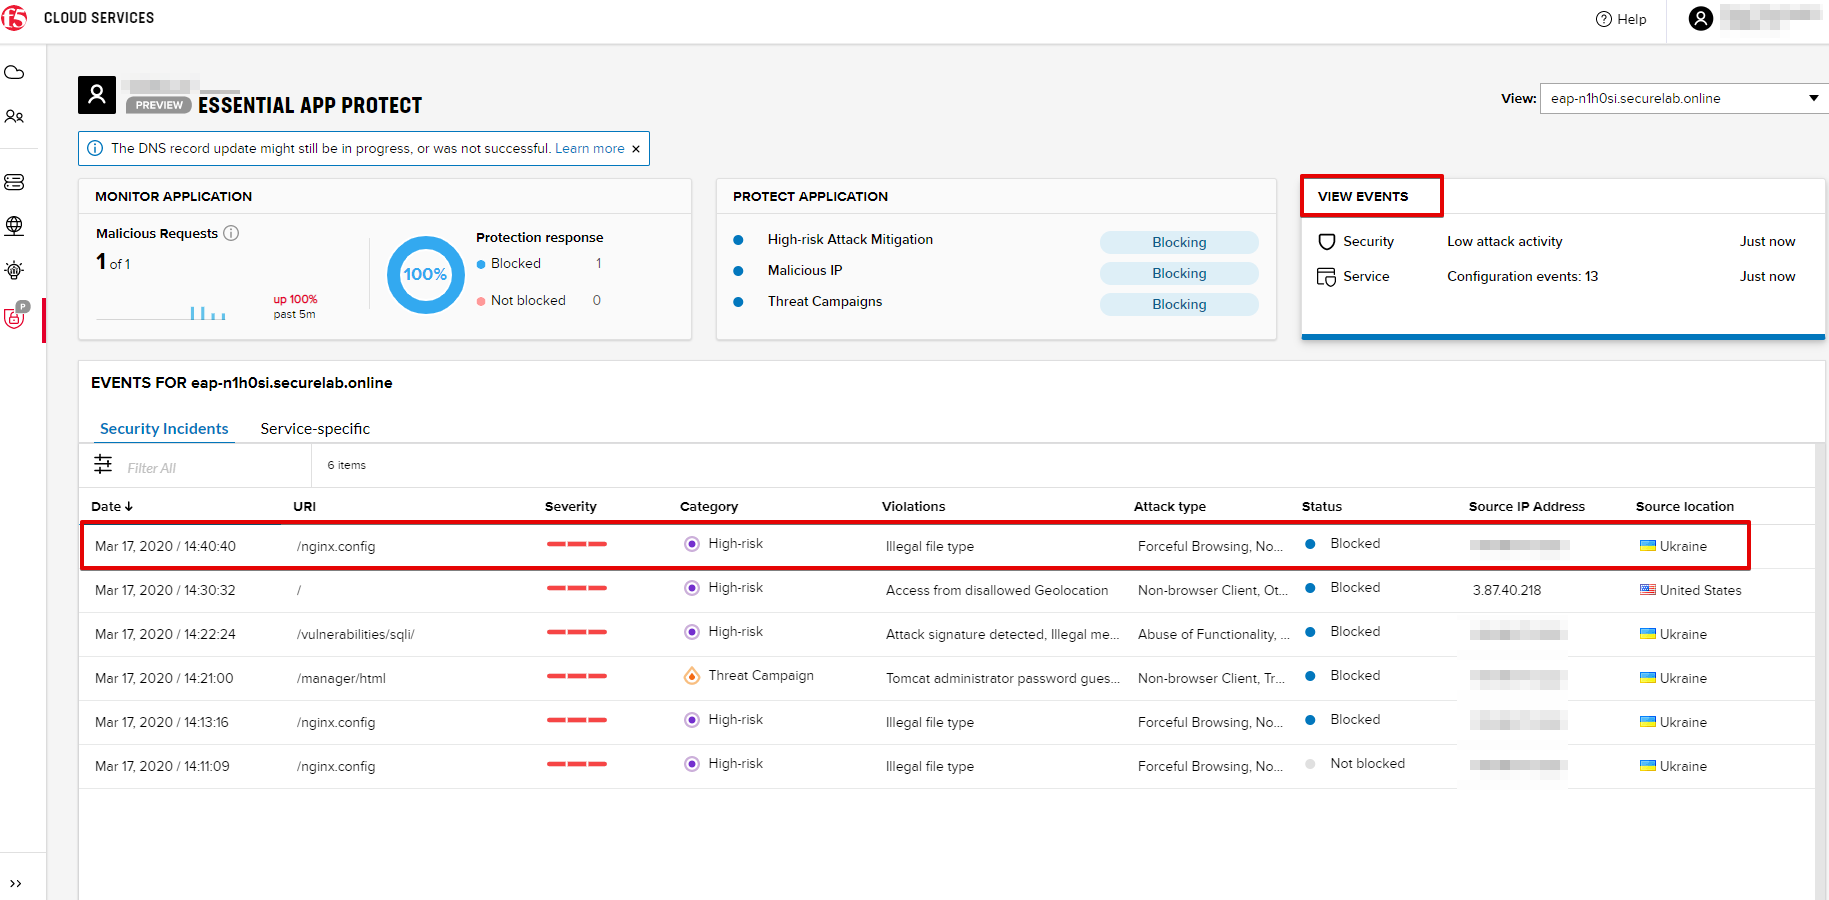Switch to Service-specific tab
Viewport: 1829px width, 900px height.
tap(315, 428)
